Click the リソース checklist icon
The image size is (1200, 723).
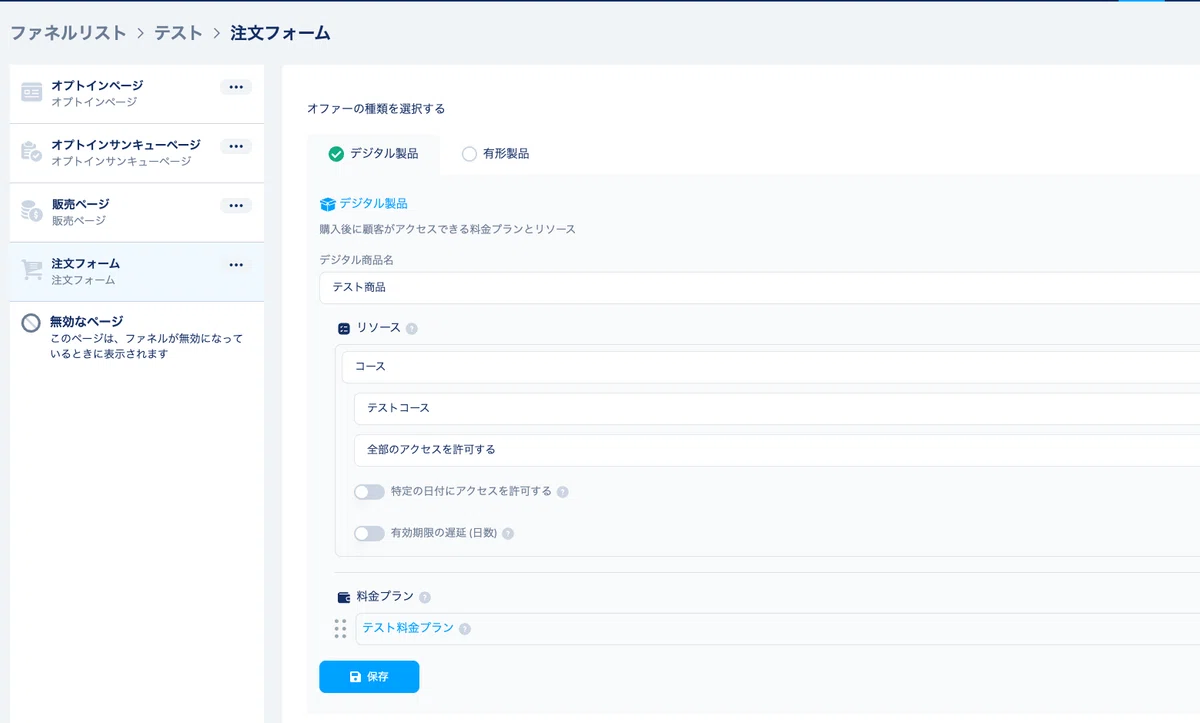coord(344,328)
